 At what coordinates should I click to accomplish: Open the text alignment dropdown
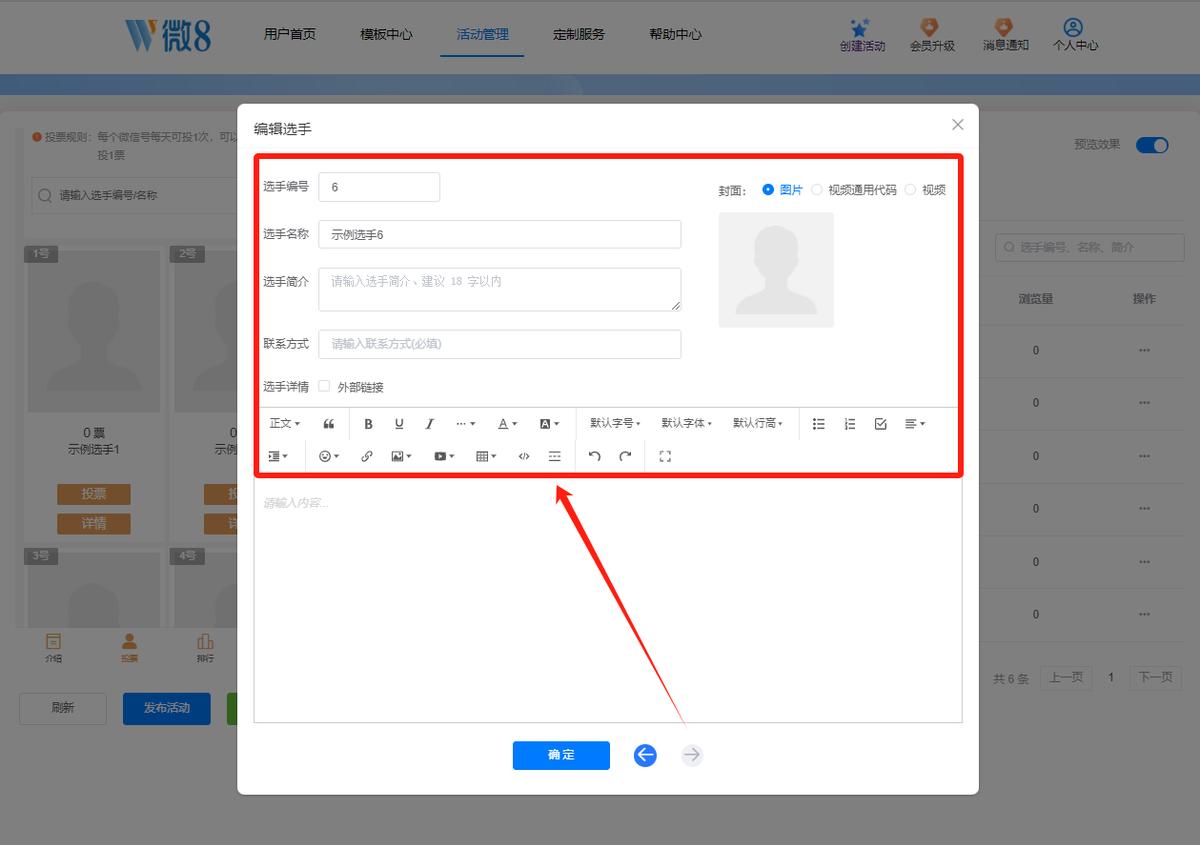(x=914, y=424)
